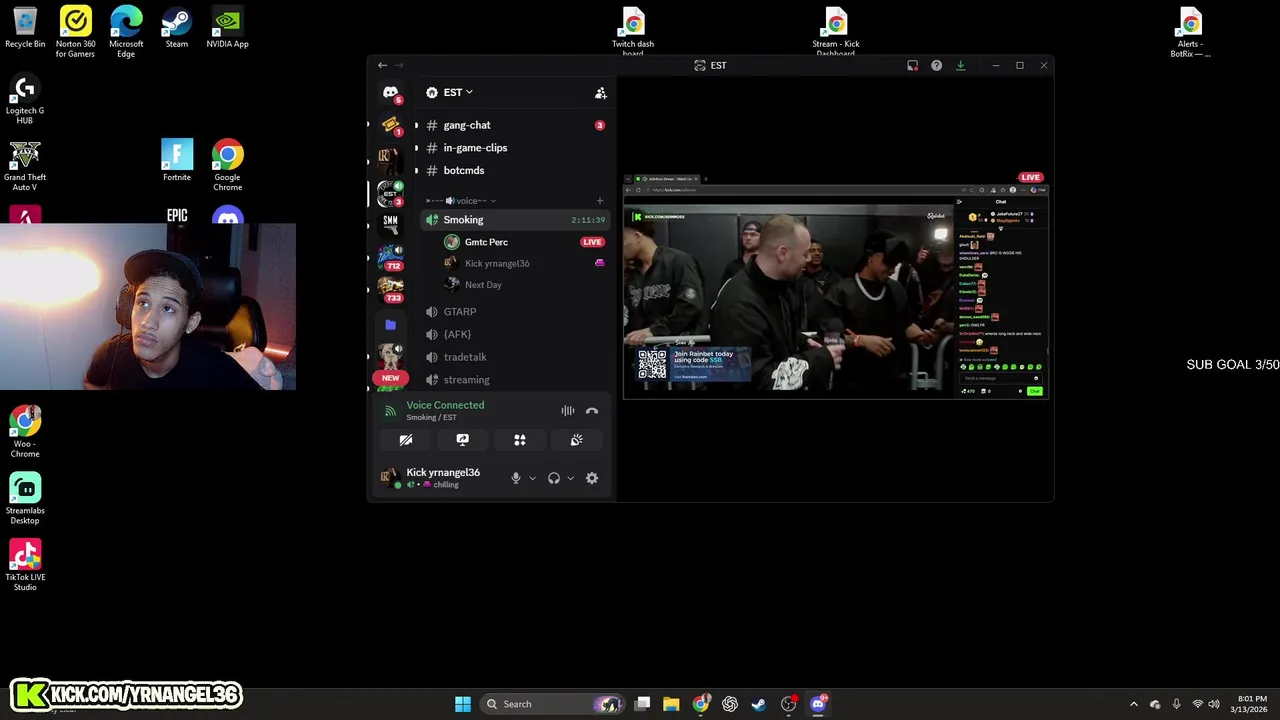Invite people to EST server icon
The image size is (1280, 720).
coord(601,93)
